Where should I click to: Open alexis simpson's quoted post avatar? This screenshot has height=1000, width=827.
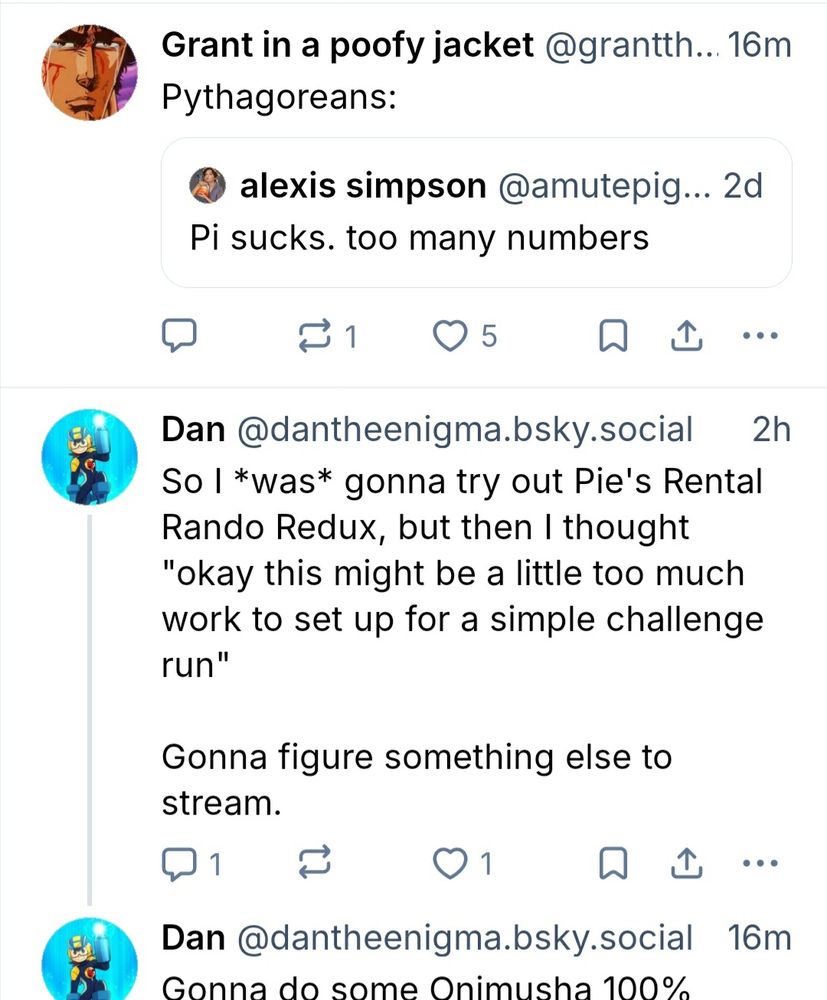(x=209, y=186)
